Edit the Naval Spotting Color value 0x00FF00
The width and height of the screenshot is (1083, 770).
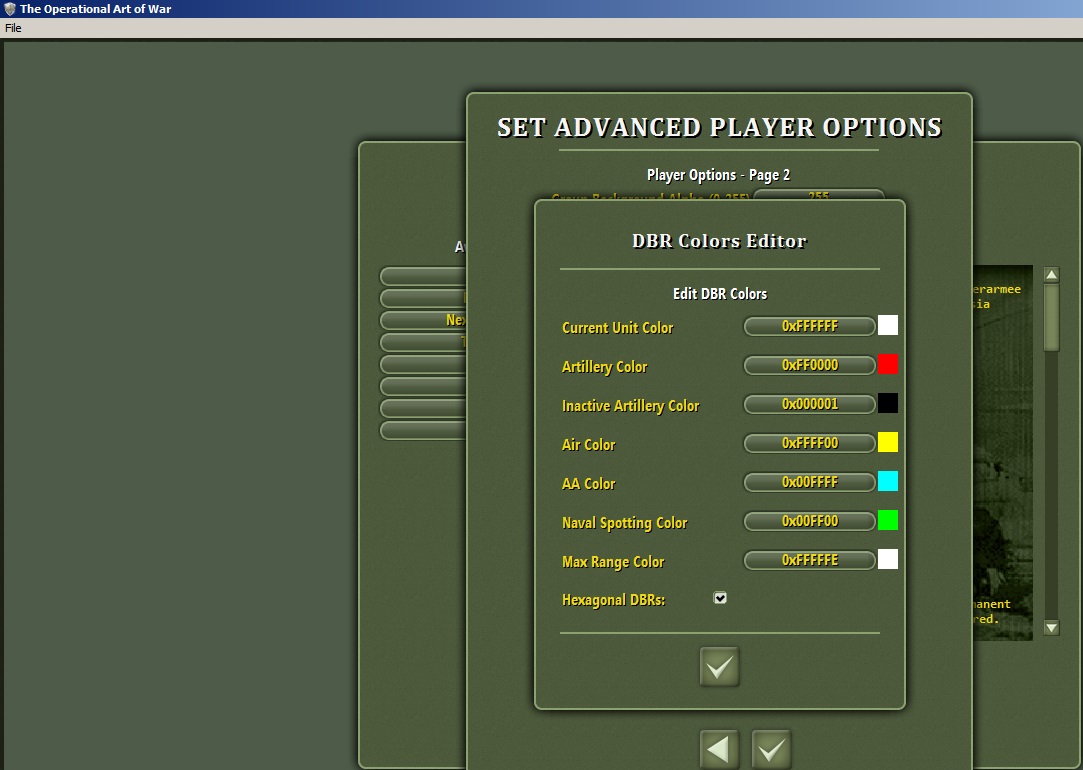[809, 521]
